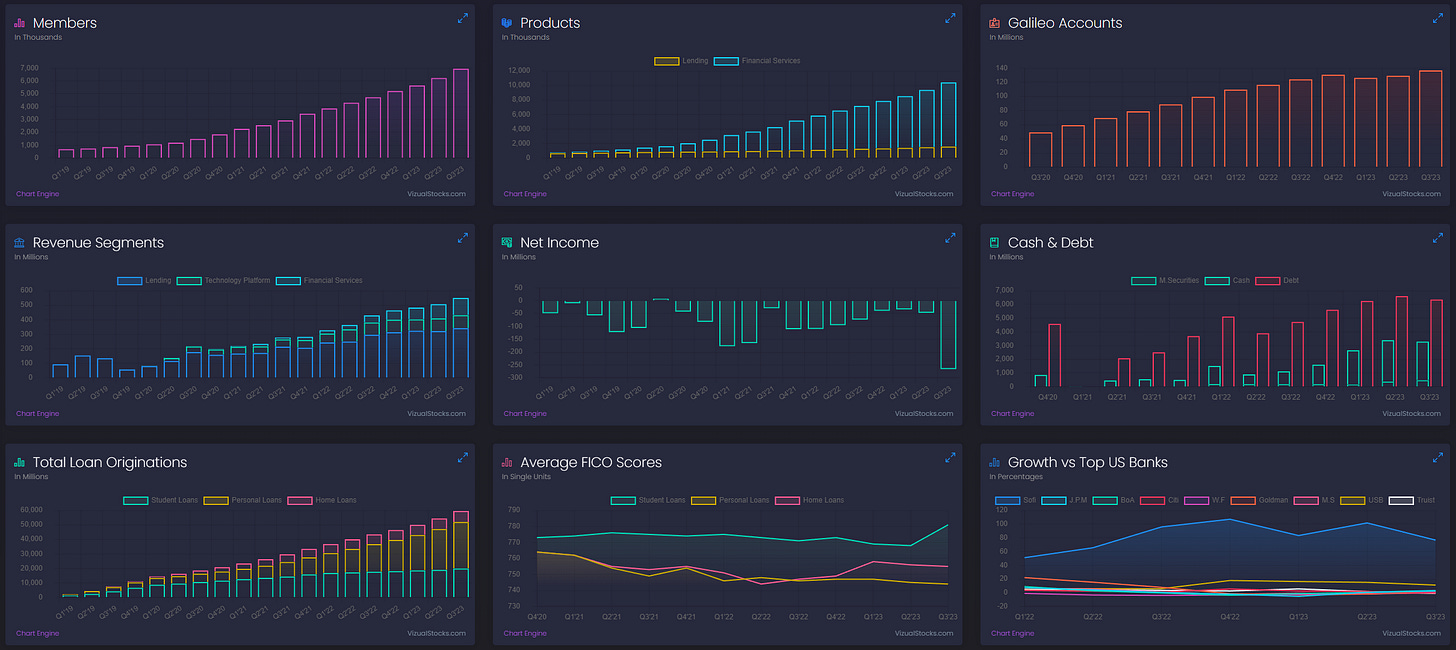This screenshot has height=650, width=1456.
Task: Click the pink bar-chart icon beside Members
Action: click(x=20, y=22)
